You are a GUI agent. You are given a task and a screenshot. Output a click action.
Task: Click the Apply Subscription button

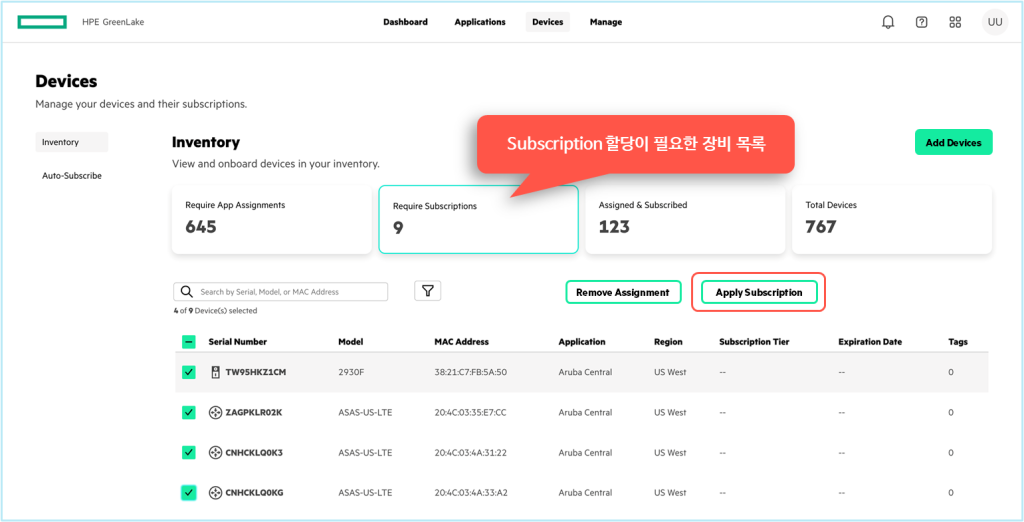[x=759, y=292]
